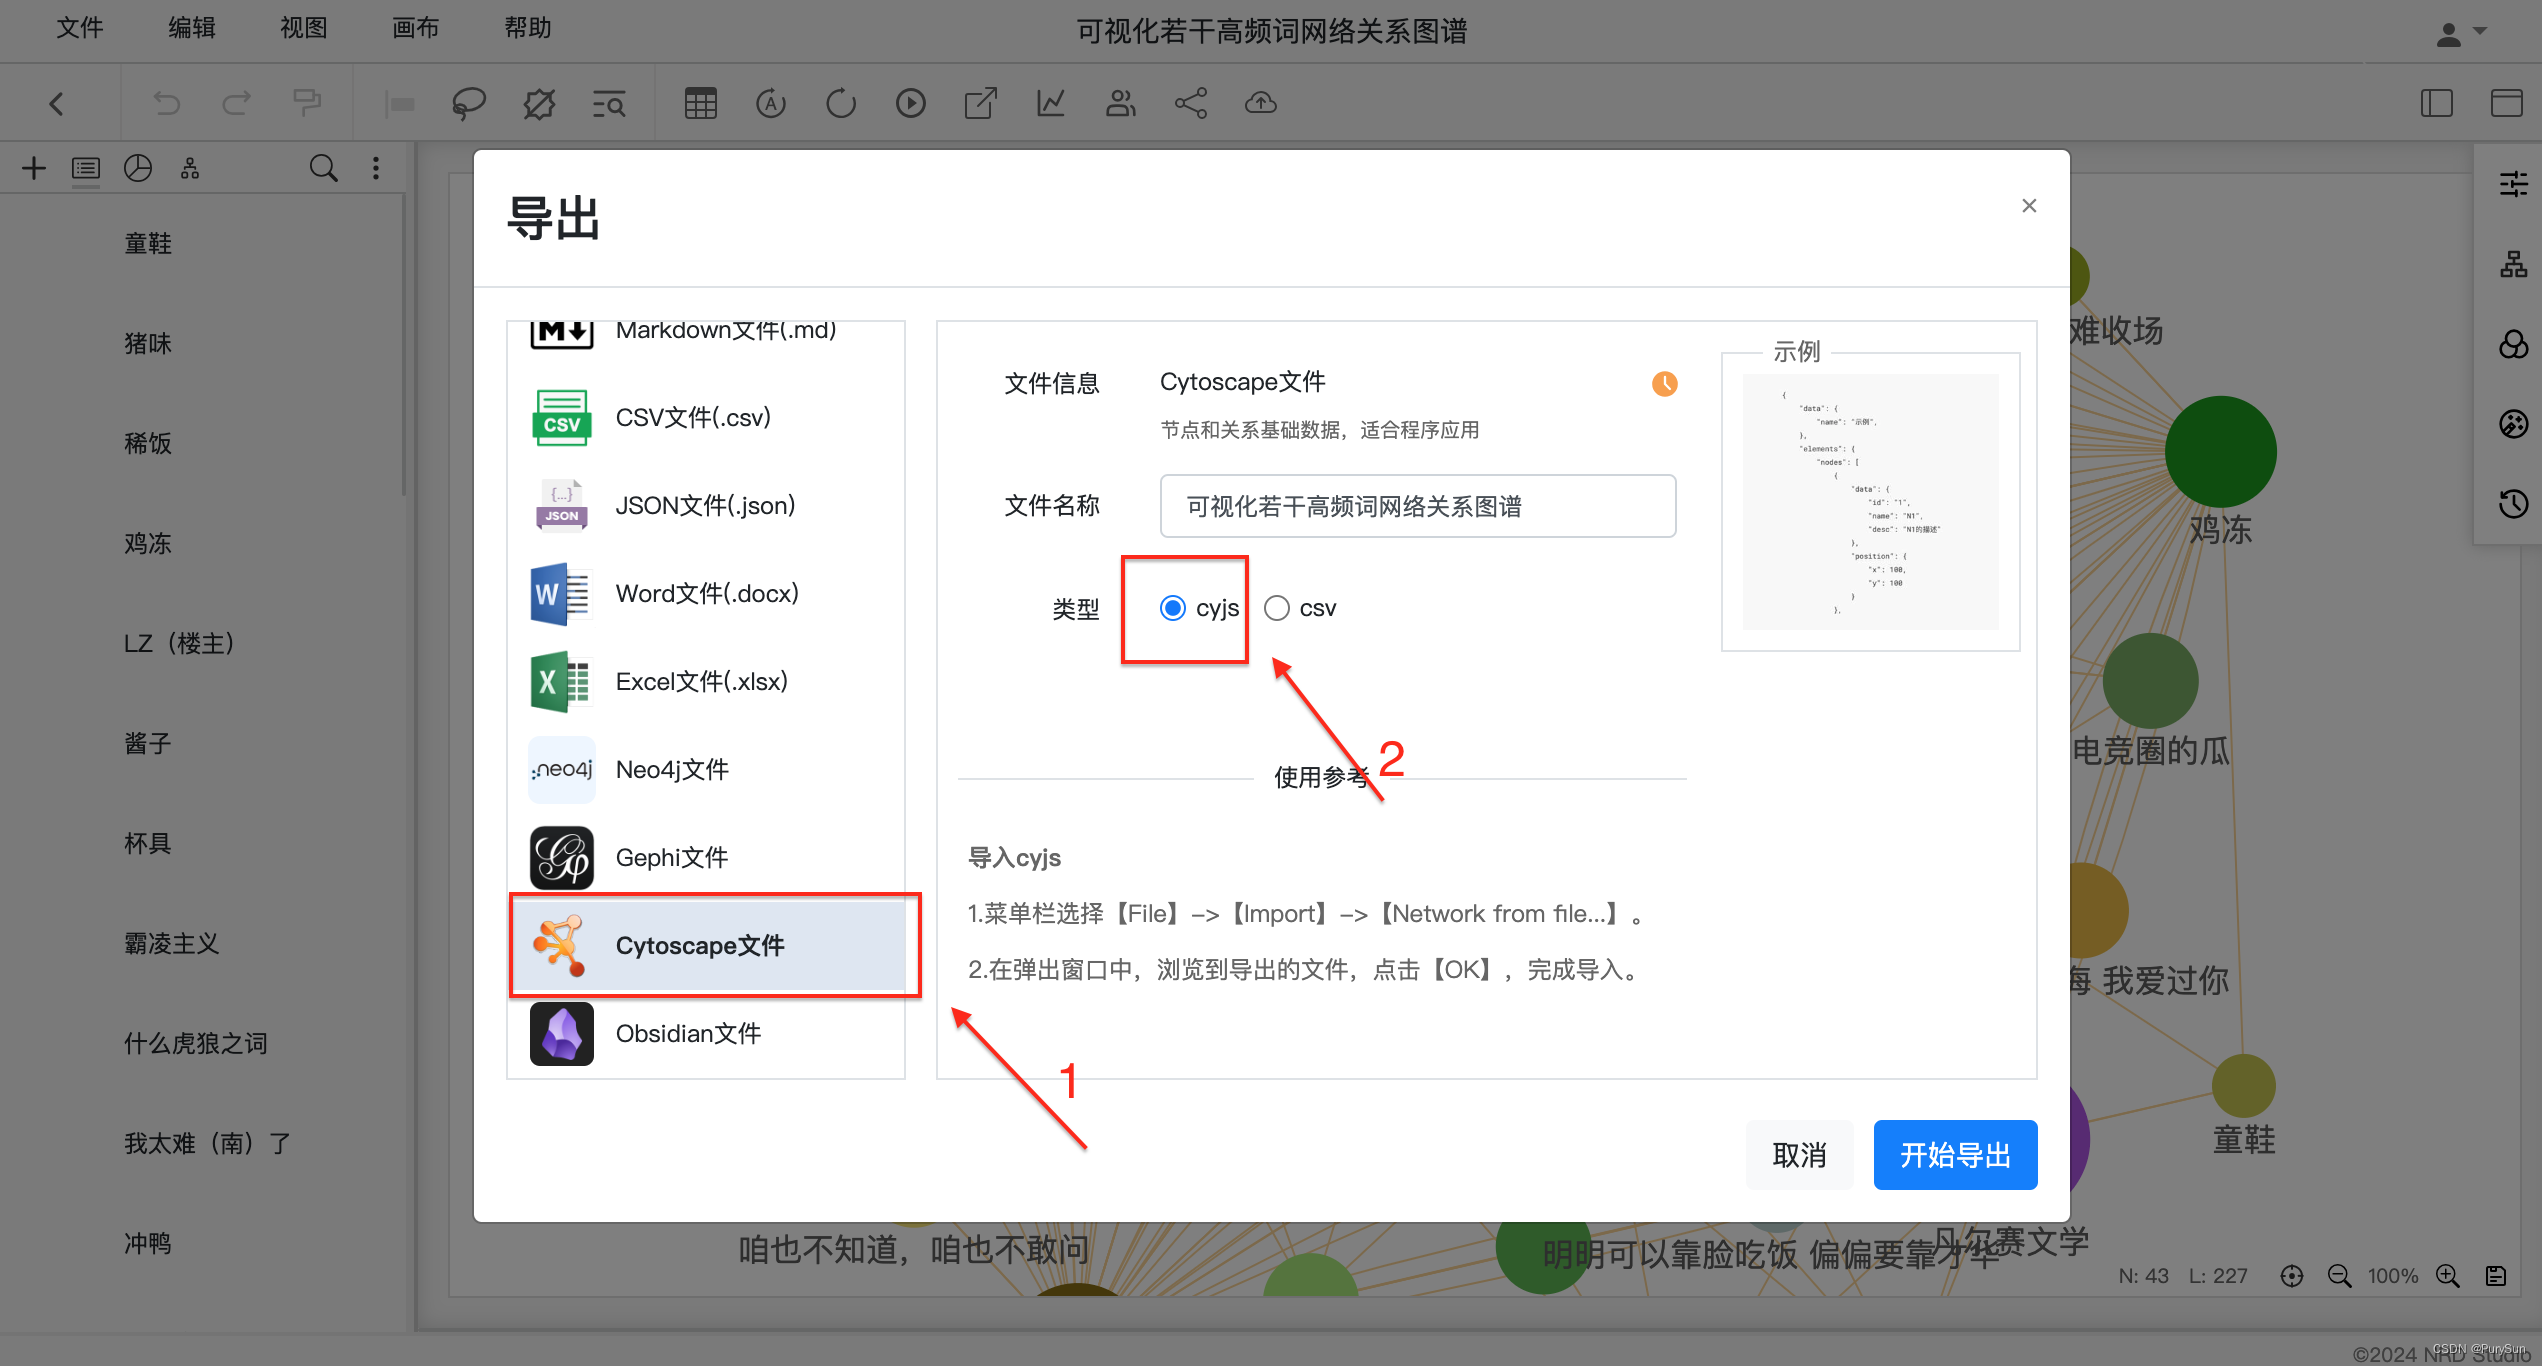The height and width of the screenshot is (1366, 2542).
Task: Open the 视图 menu
Action: click(x=303, y=27)
